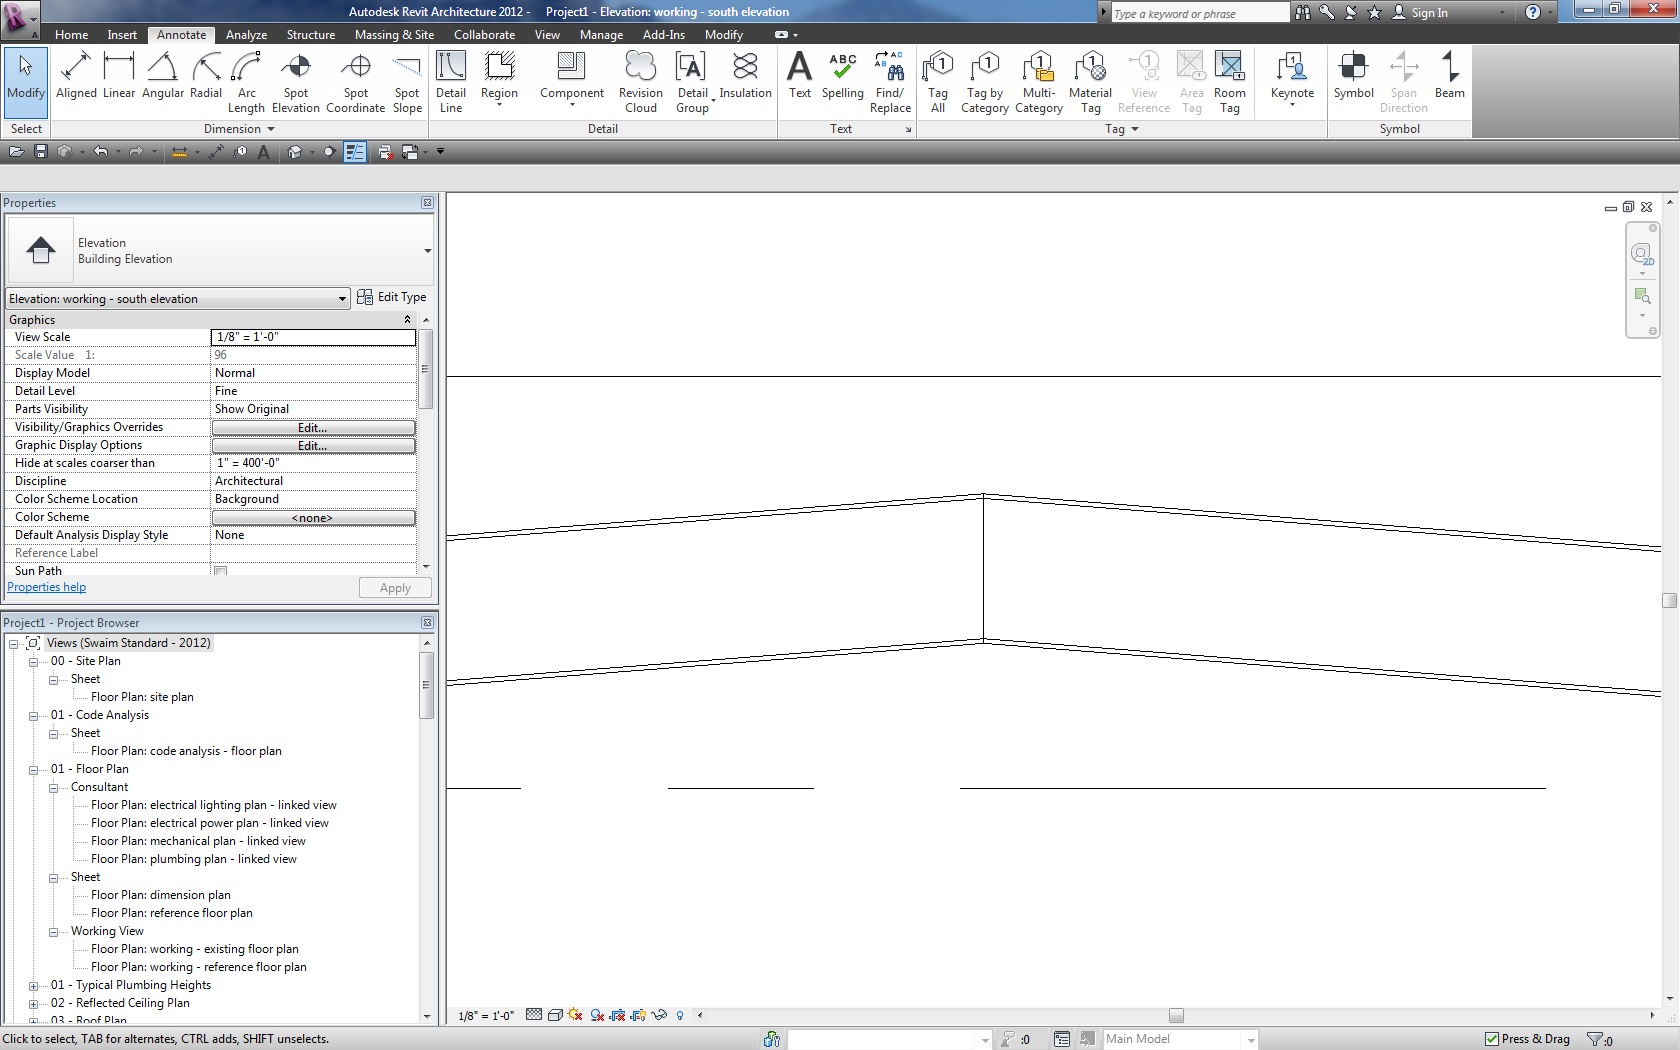Screen dimensions: 1680x1050
Task: Use the Spot Slope tool
Action: pos(407,83)
